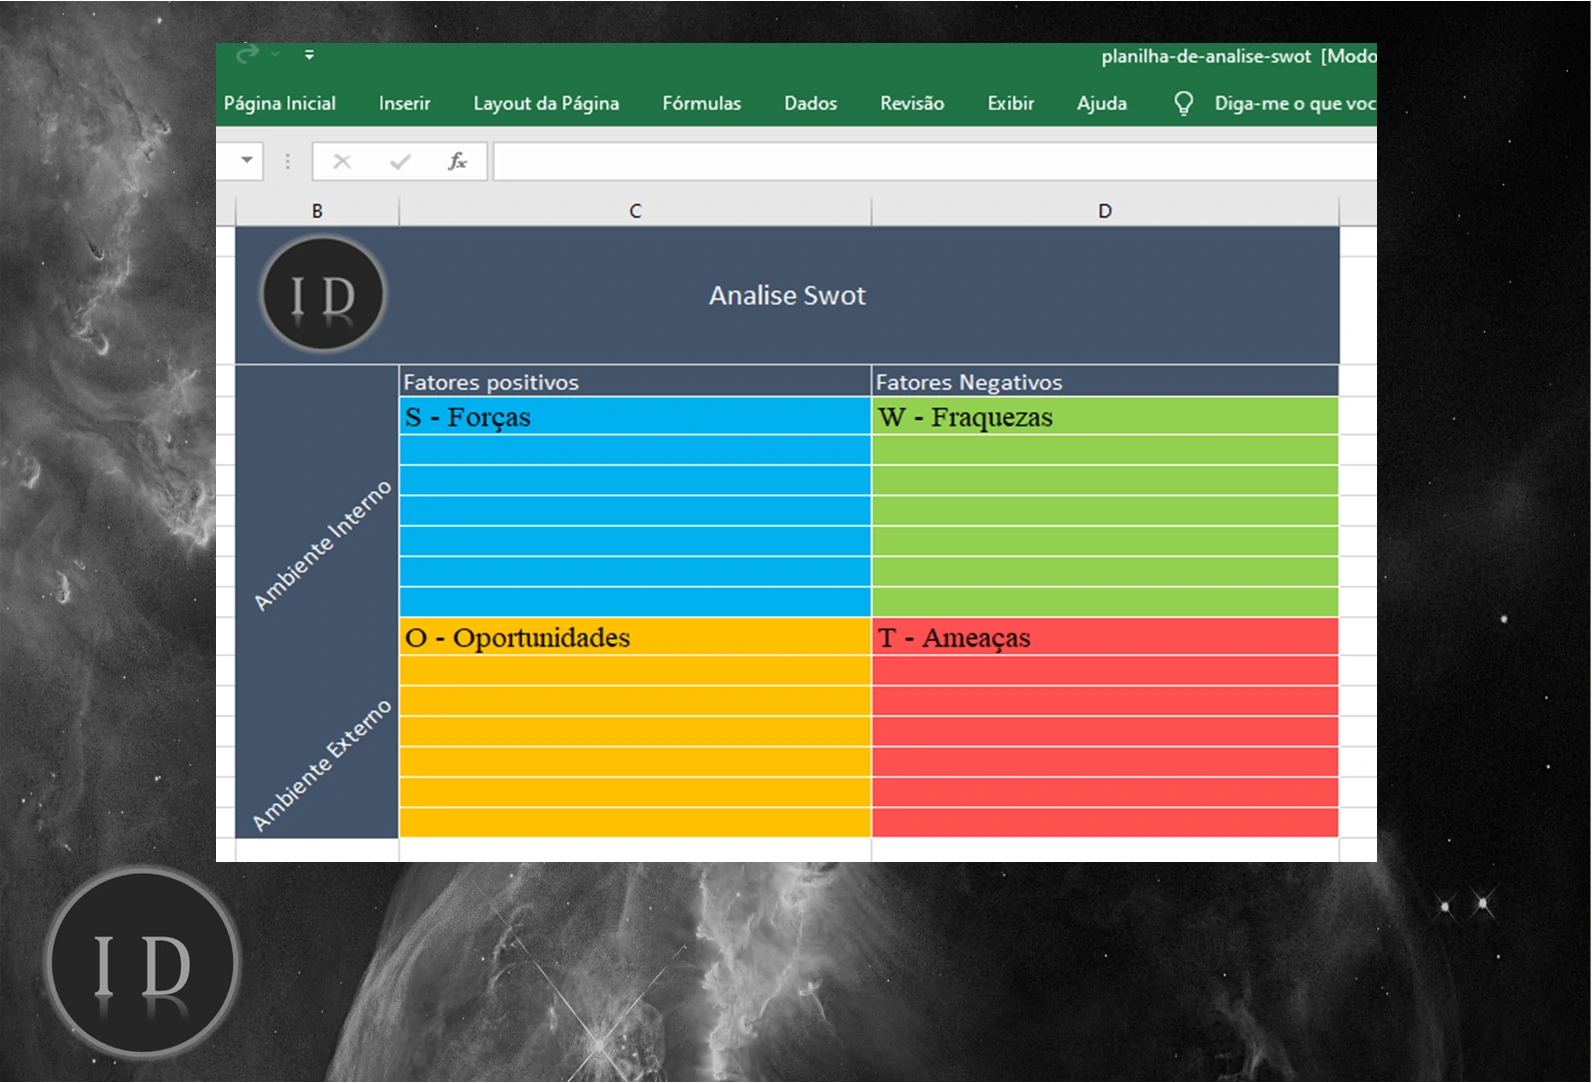Image resolution: width=1592 pixels, height=1083 pixels.
Task: Open the Customize Quick Access Toolbar dropdown
Action: point(309,55)
